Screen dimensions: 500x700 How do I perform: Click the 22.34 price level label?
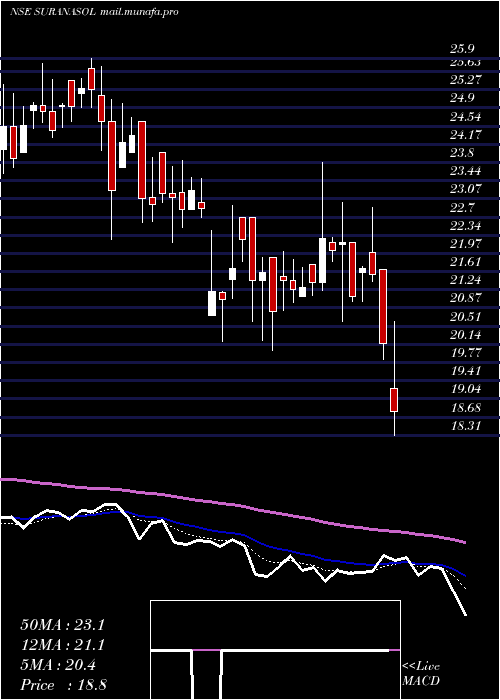(466, 225)
